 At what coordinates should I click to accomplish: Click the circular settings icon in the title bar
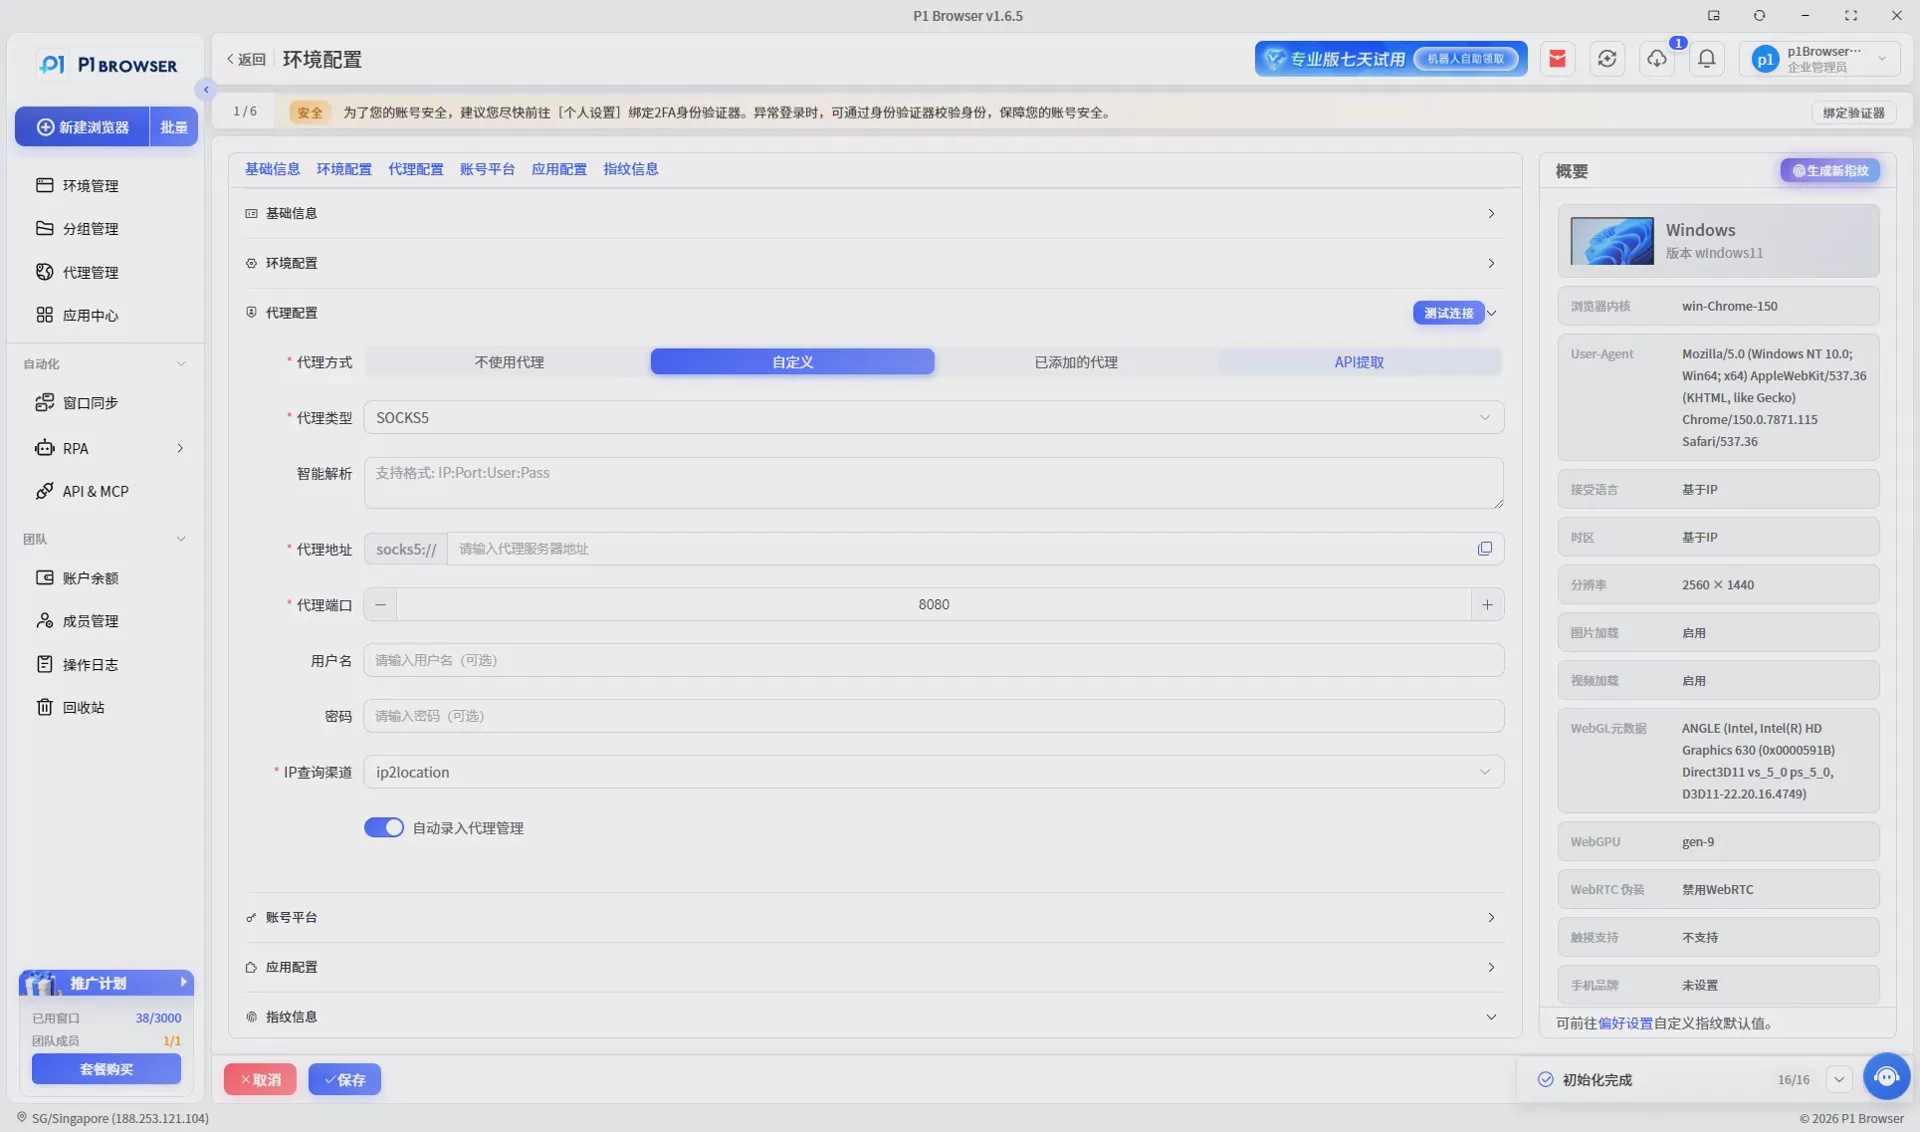1759,15
